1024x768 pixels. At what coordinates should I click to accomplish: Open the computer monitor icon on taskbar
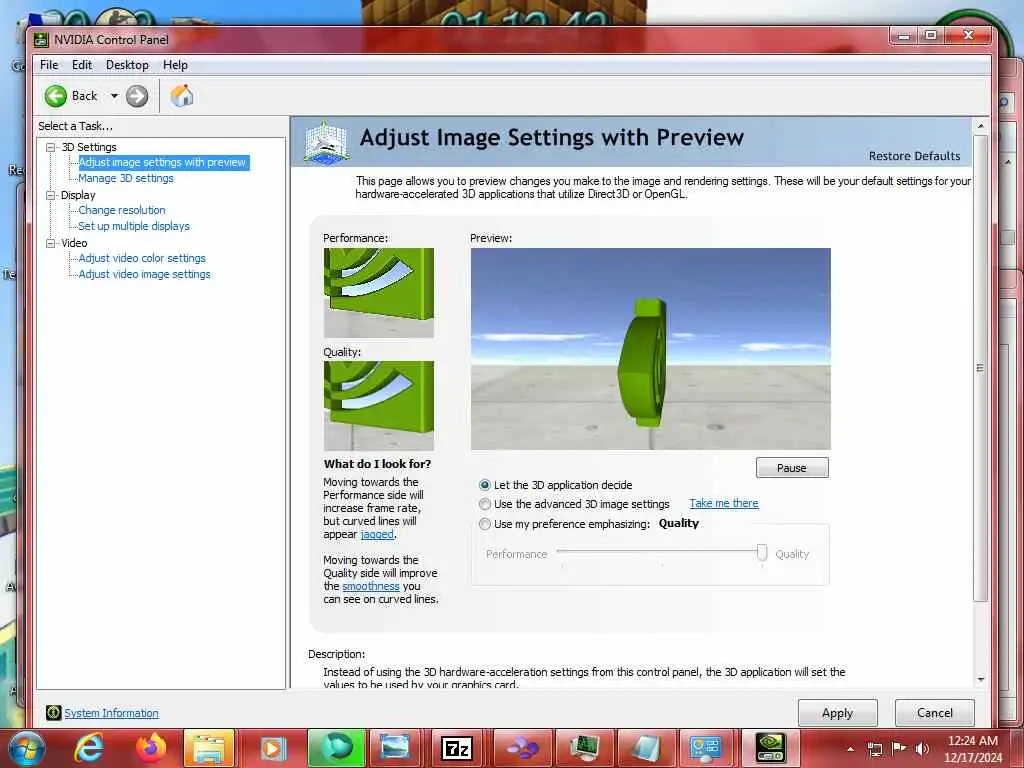tap(584, 748)
